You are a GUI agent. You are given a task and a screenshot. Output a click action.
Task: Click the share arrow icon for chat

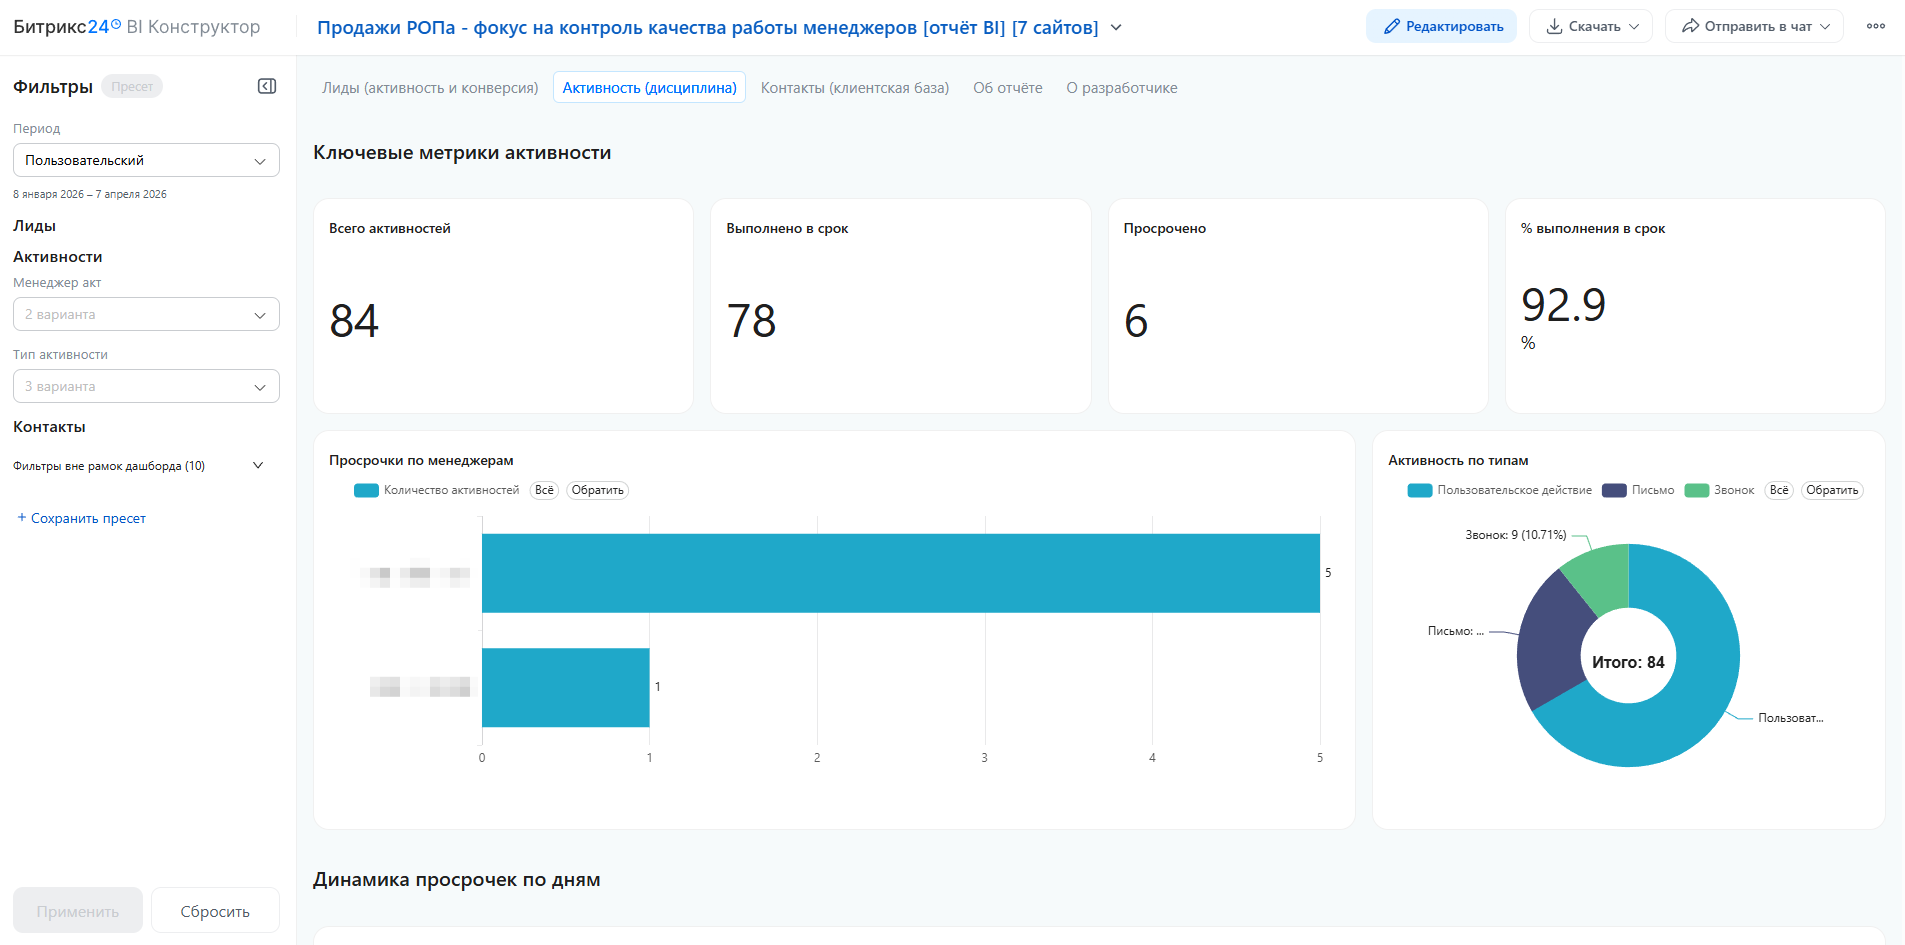click(1690, 27)
